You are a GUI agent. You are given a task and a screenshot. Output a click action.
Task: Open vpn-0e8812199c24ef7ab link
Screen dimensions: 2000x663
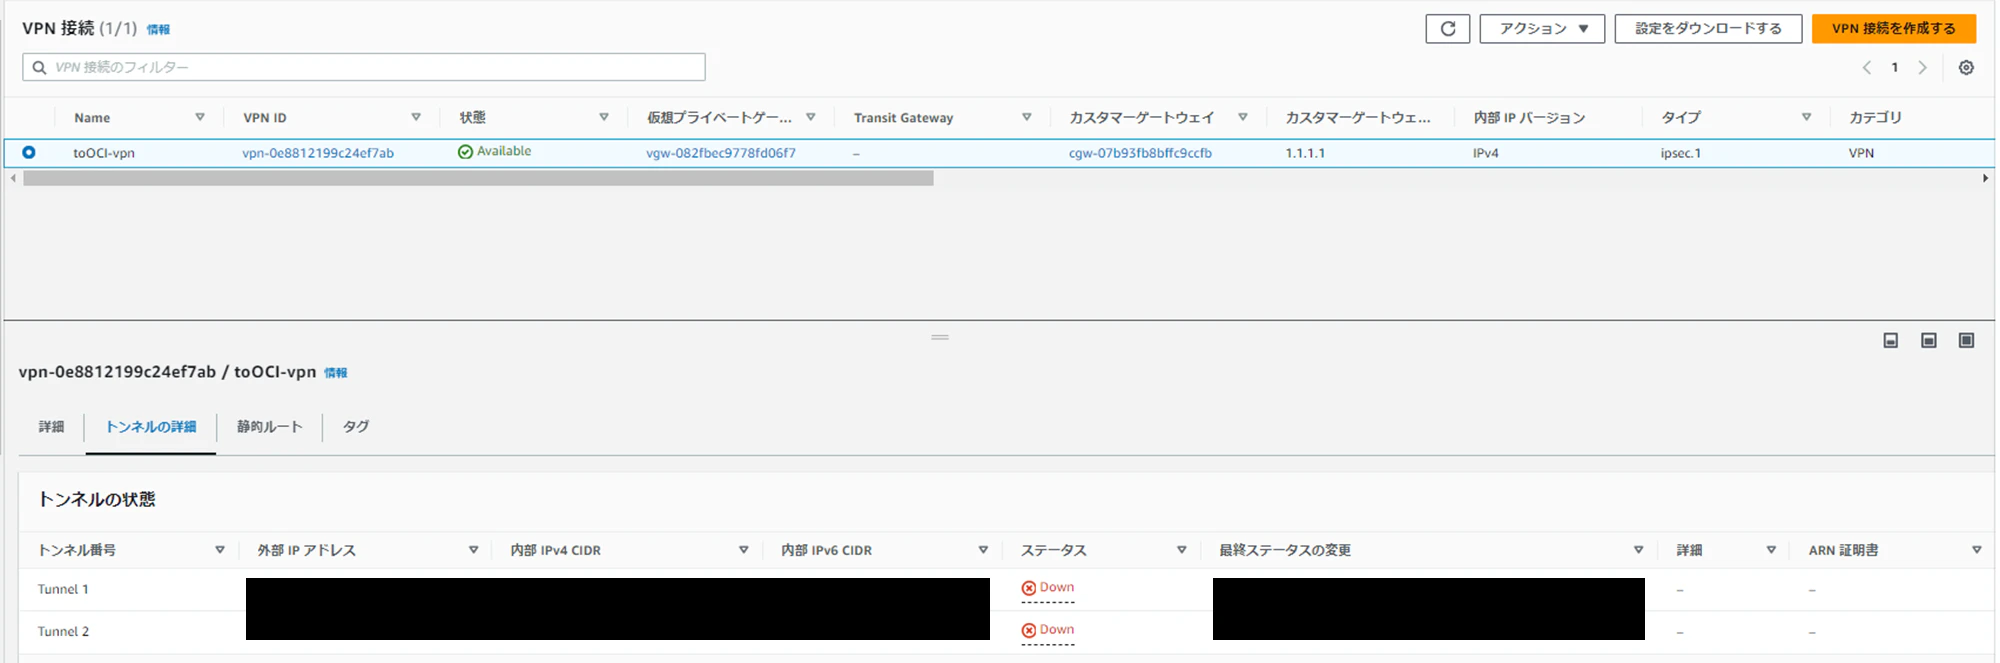pyautogui.click(x=318, y=153)
